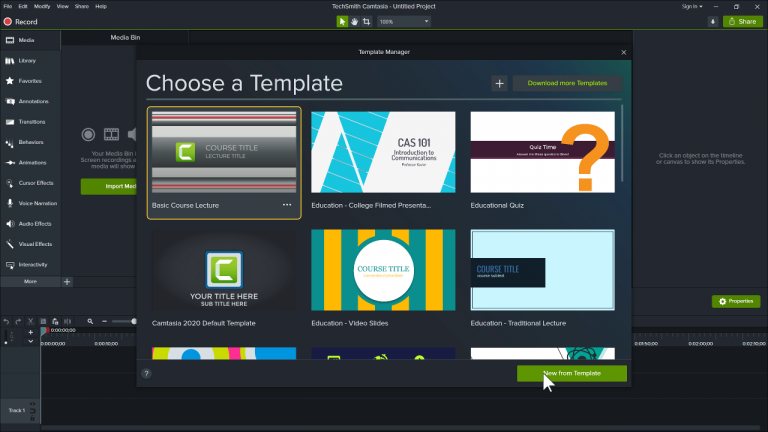Open the File menu

tap(8, 6)
